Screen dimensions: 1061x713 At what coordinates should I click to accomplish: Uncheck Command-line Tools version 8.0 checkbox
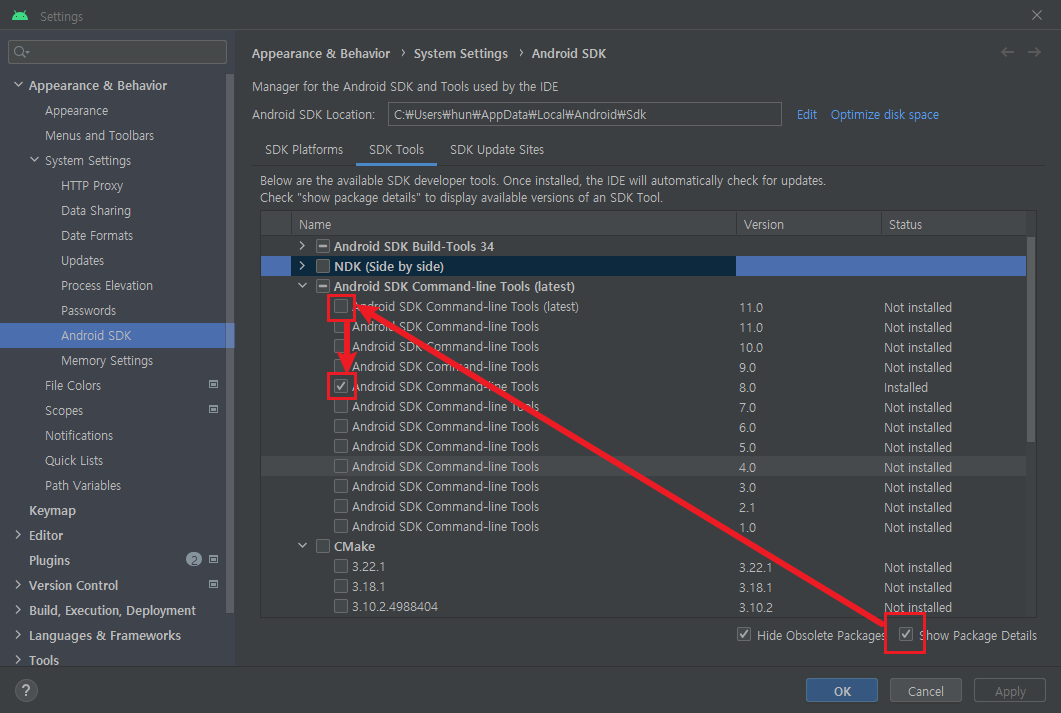(341, 386)
